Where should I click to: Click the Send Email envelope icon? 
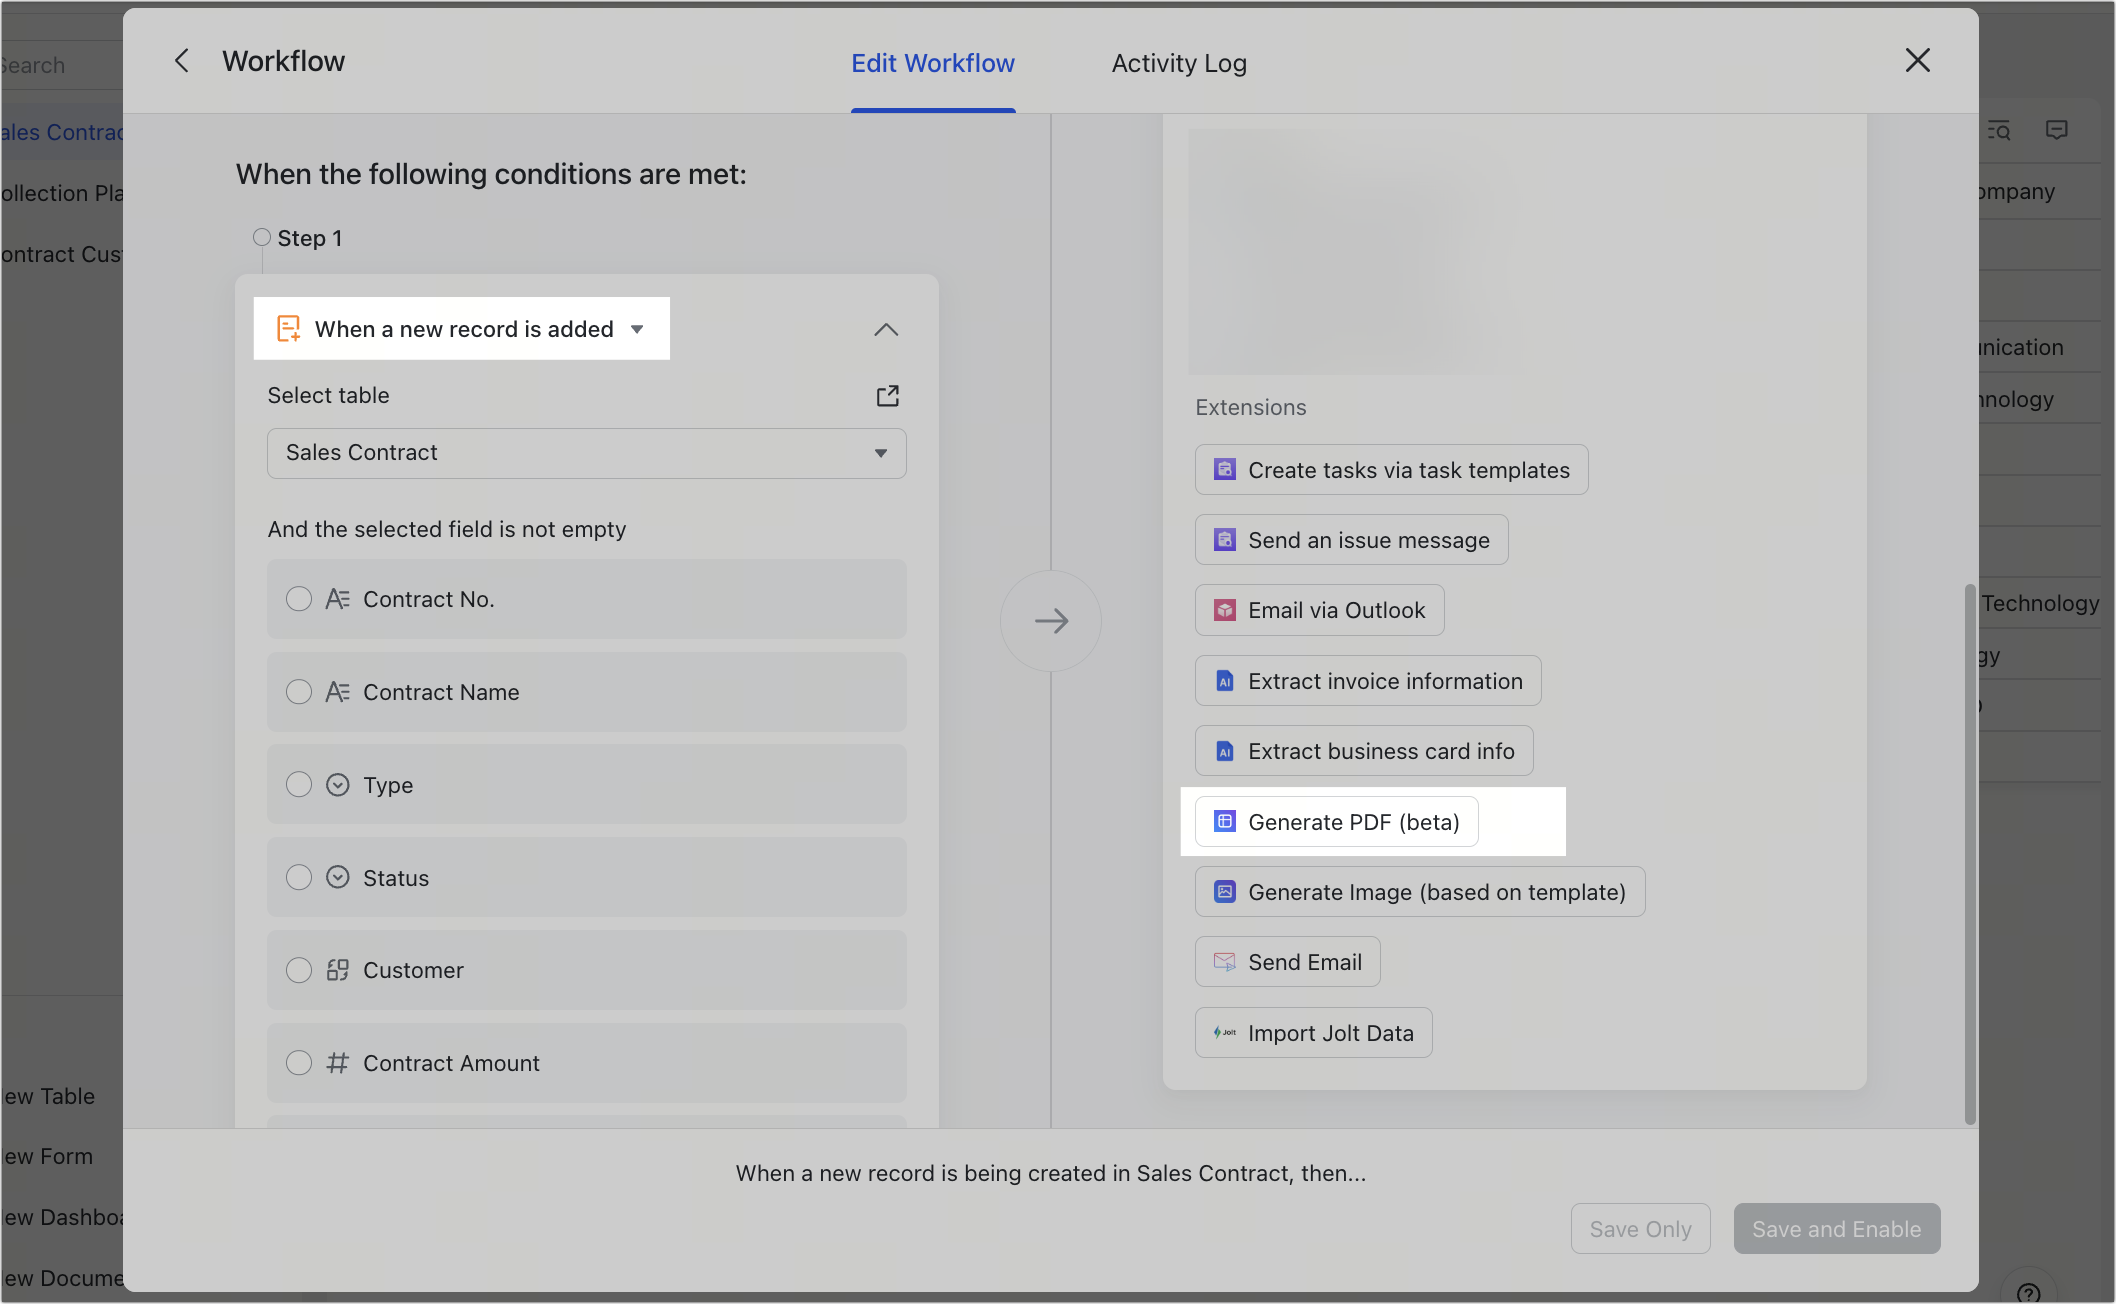coord(1224,962)
